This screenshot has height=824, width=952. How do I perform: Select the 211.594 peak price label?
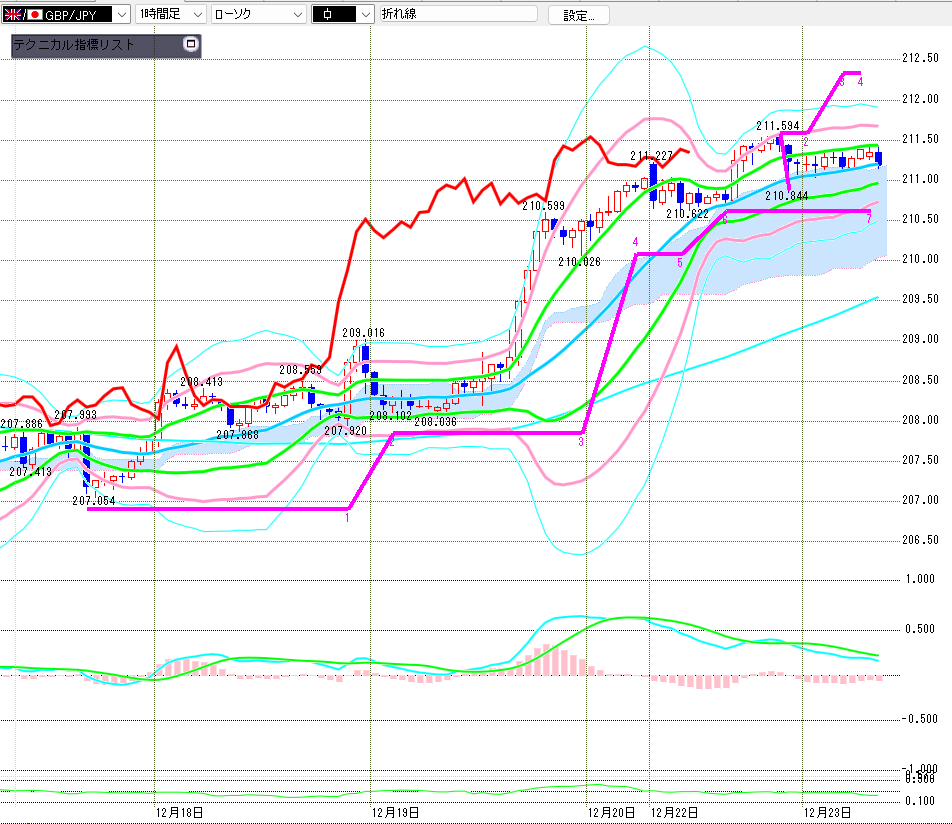tap(777, 126)
